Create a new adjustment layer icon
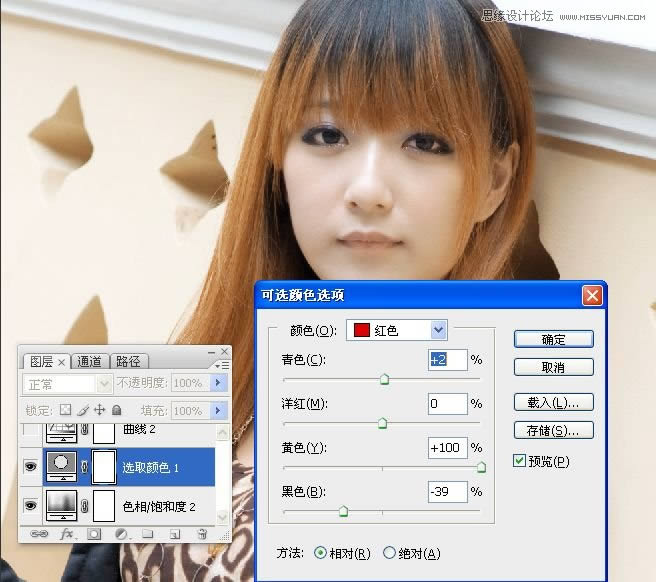The height and width of the screenshot is (582, 656). pyautogui.click(x=121, y=535)
